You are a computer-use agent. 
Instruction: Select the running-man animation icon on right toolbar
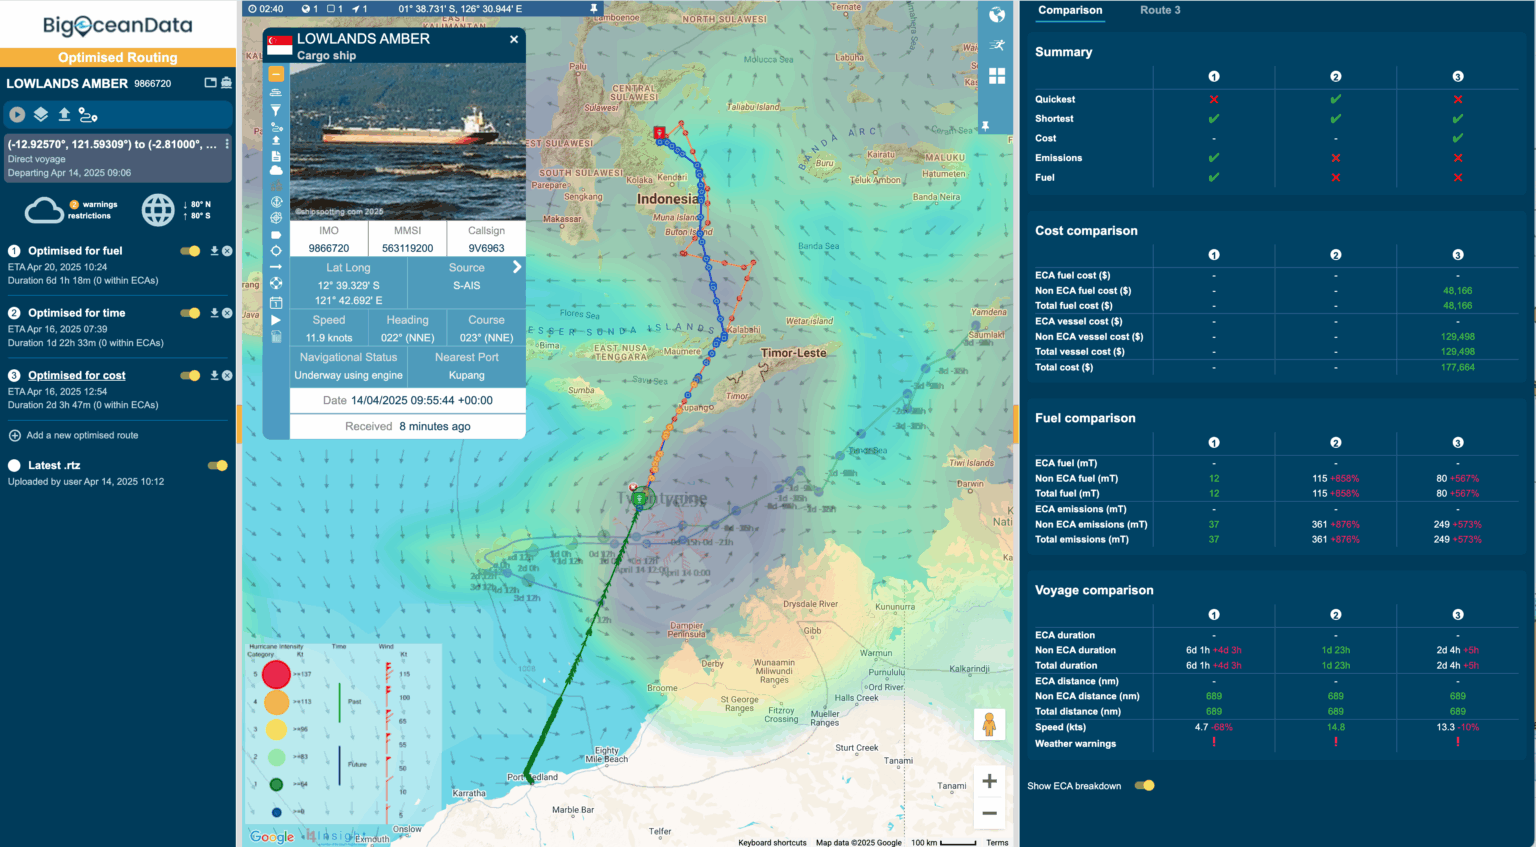[x=996, y=44]
